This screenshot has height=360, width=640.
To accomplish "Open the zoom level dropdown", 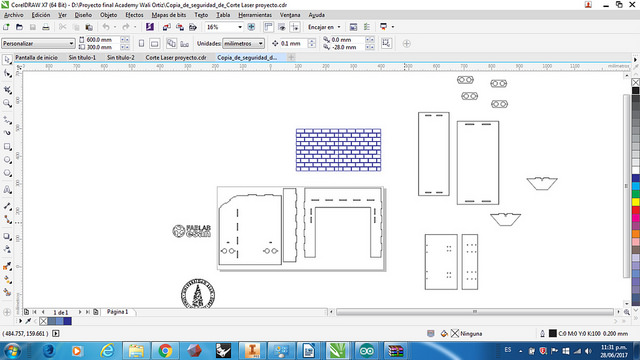I will 240,27.
